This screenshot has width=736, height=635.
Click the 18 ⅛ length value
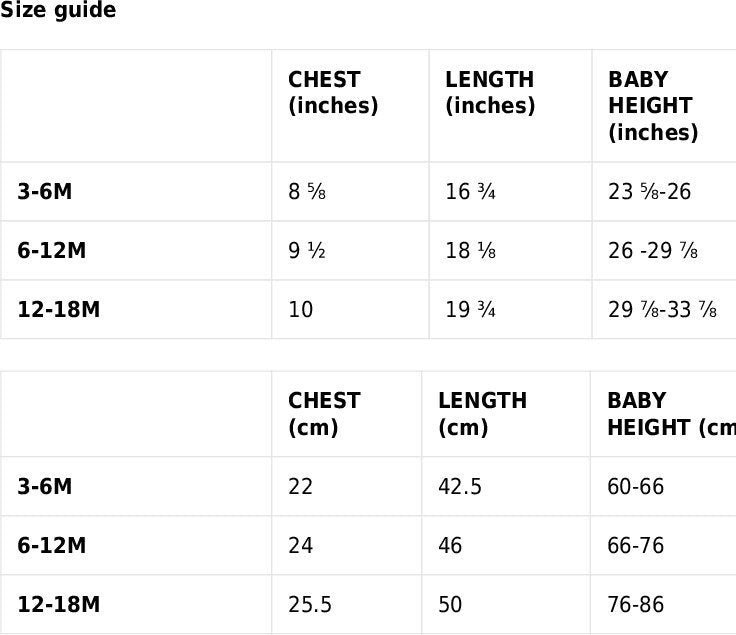pos(470,251)
